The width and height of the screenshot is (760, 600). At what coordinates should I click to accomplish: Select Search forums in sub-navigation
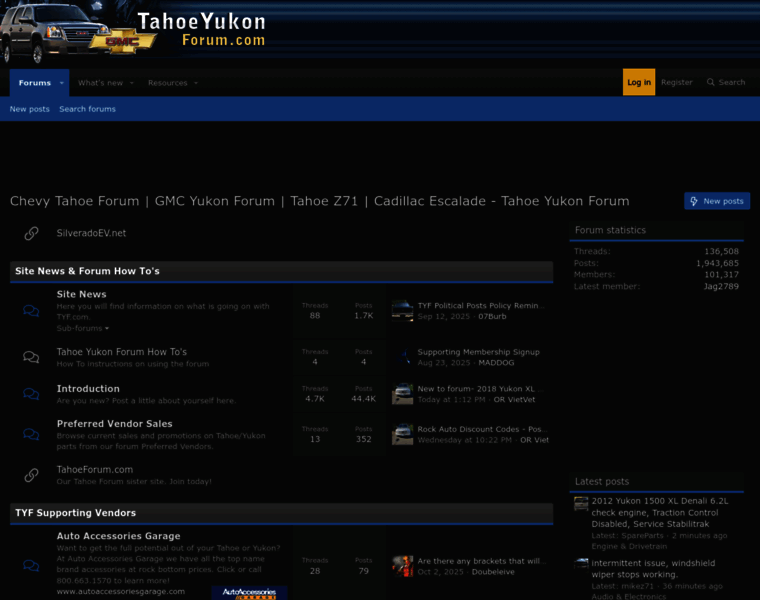[x=87, y=109]
